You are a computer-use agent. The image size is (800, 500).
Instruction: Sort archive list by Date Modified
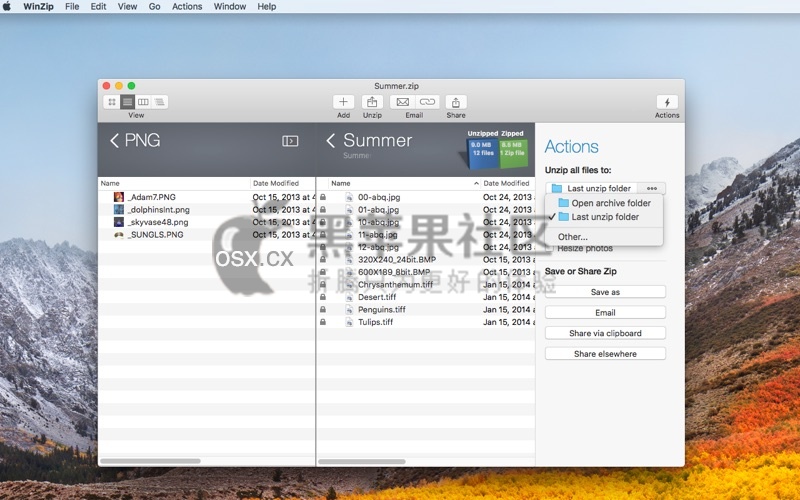(x=507, y=183)
